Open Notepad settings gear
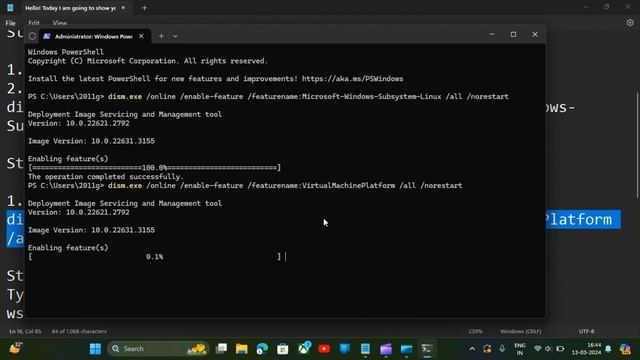Viewport: 640px width, 360px height. [x=630, y=23]
